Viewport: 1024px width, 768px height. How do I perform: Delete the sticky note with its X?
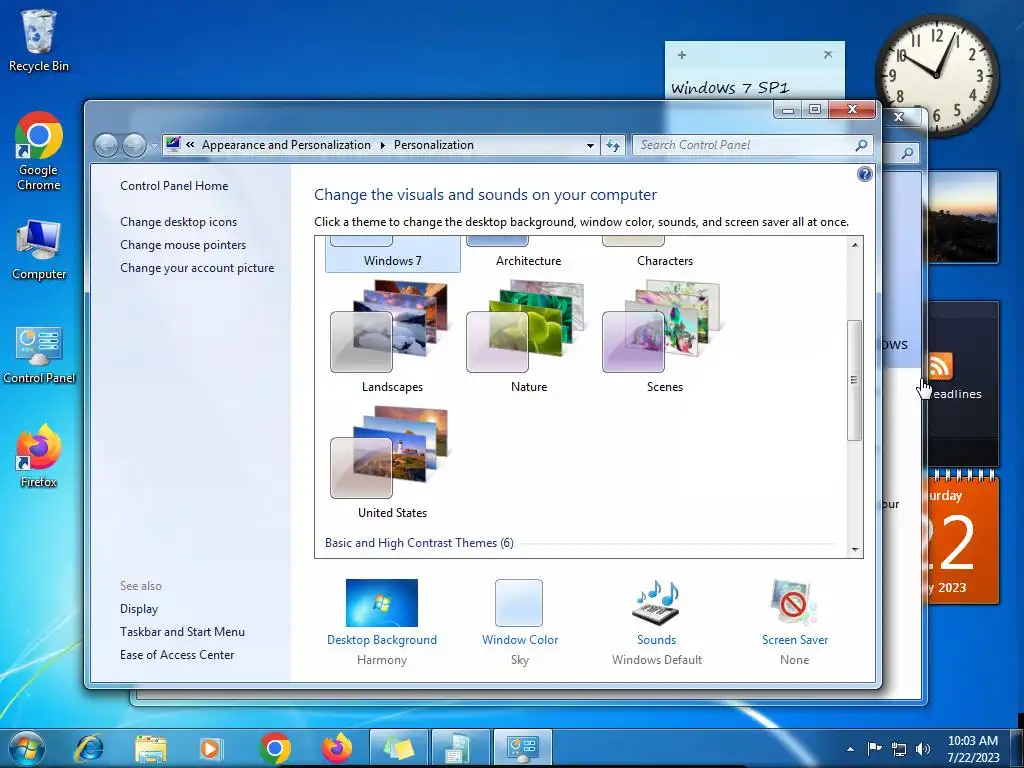click(x=828, y=55)
